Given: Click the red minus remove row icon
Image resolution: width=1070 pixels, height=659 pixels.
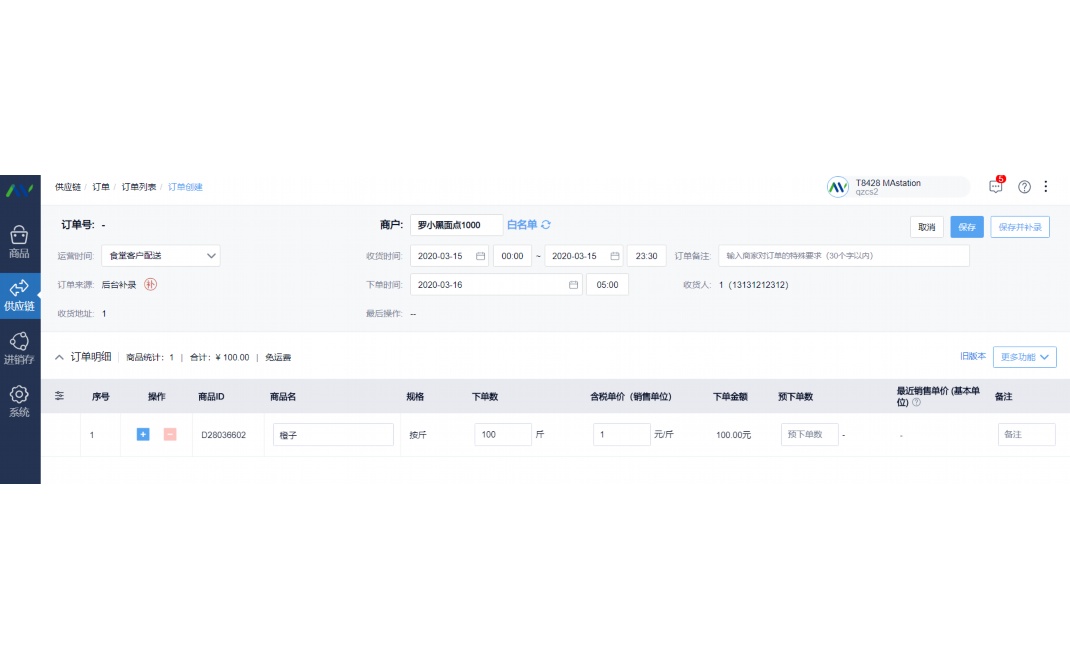Looking at the screenshot, I should click(x=170, y=435).
